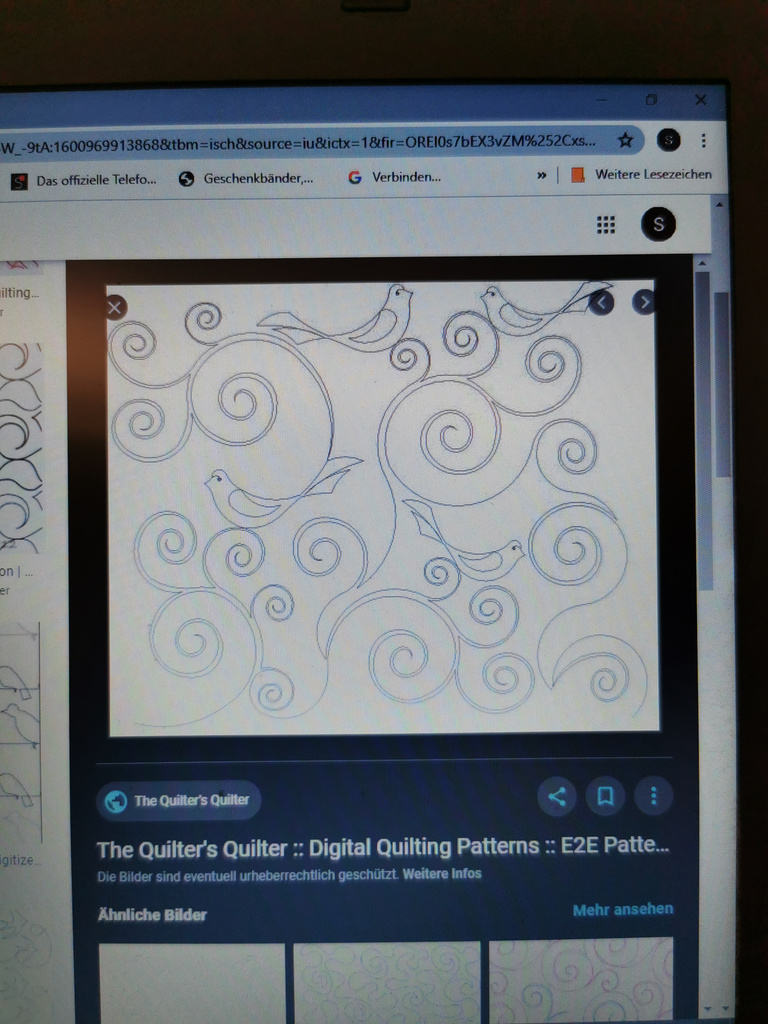Expand hidden bookmarks with double chevron
Viewport: 768px width, 1024px height.
click(542, 176)
